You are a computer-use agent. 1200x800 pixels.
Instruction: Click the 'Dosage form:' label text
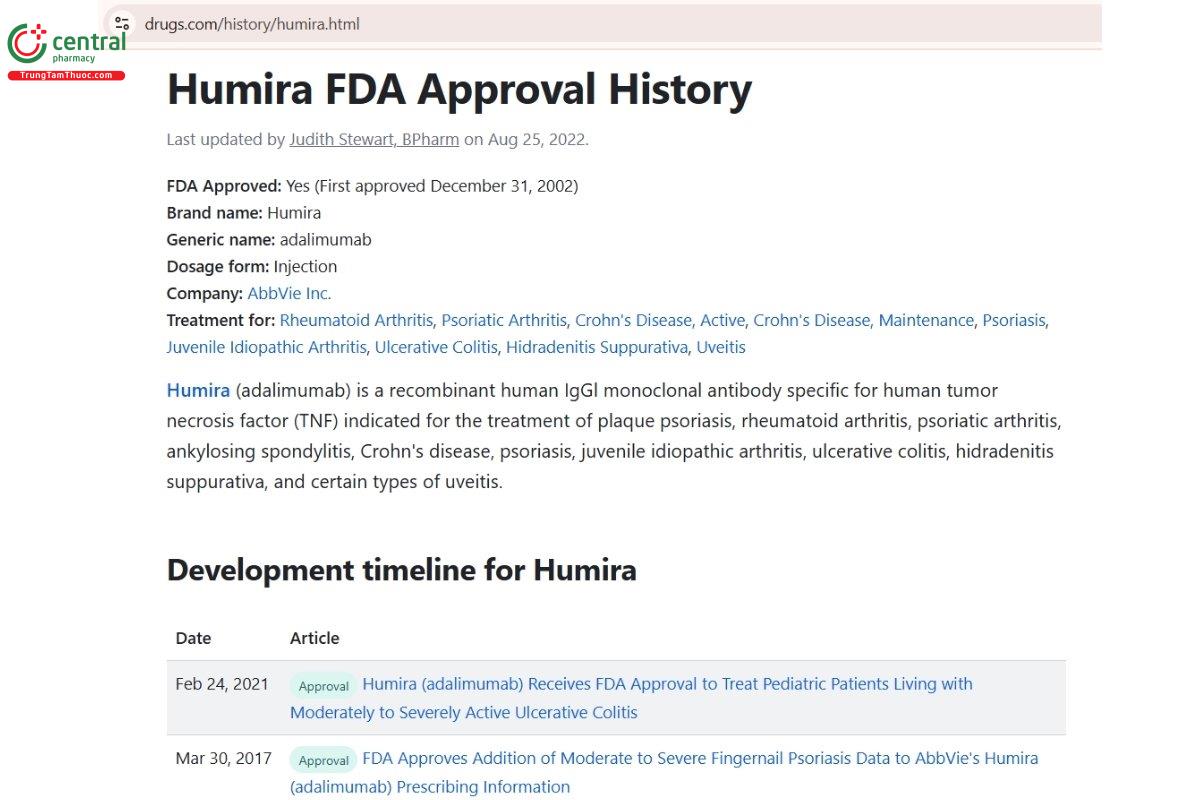coord(218,267)
